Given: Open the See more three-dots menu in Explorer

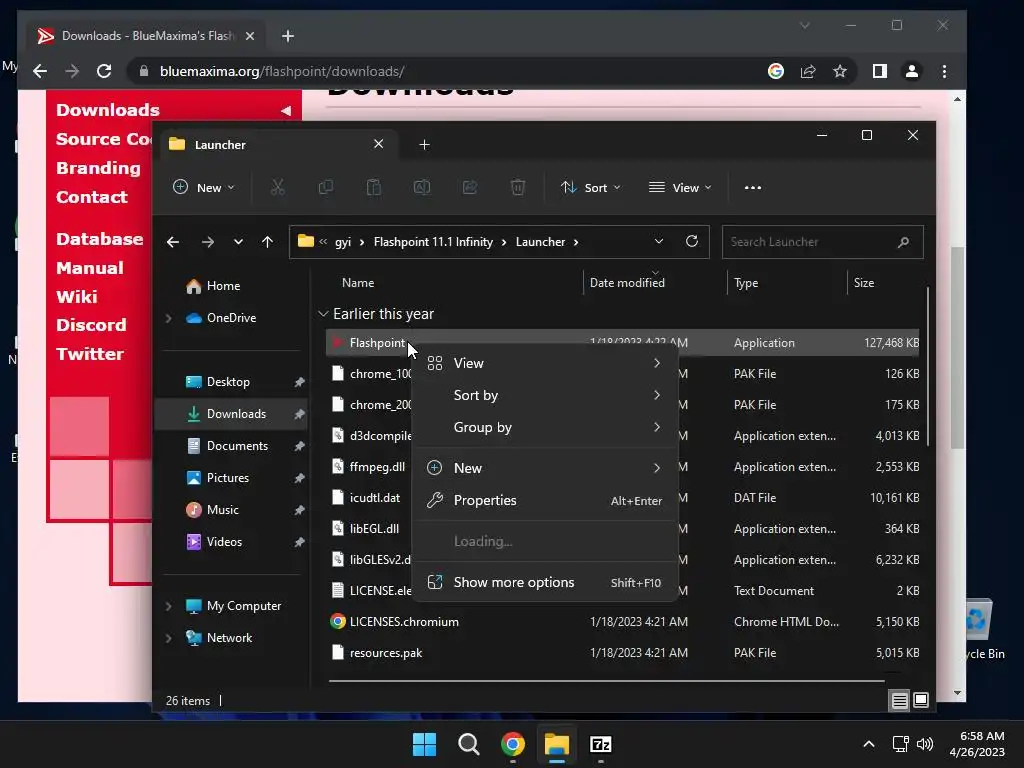Looking at the screenshot, I should click(x=753, y=187).
